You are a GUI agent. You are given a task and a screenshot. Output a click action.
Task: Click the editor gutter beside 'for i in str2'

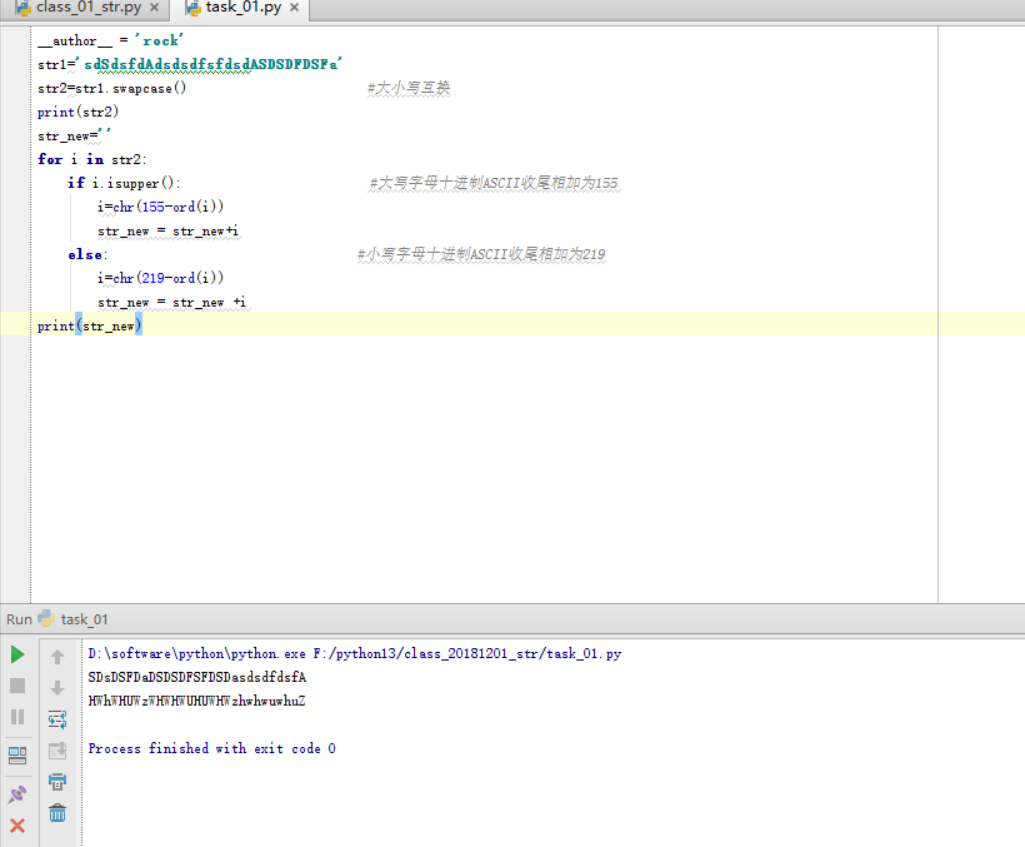click(x=15, y=159)
